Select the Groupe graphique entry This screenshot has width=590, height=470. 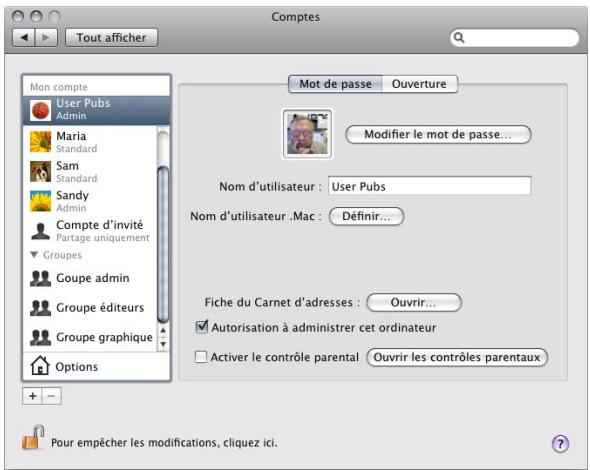pyautogui.click(x=90, y=338)
